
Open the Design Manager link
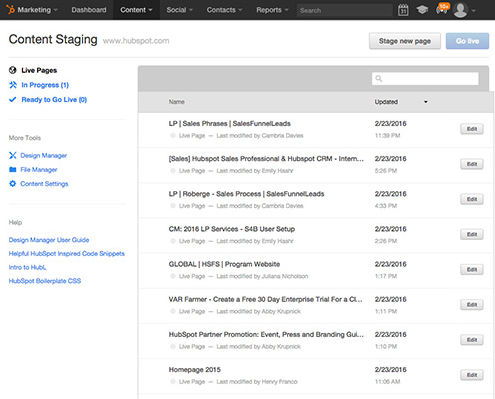44,155
